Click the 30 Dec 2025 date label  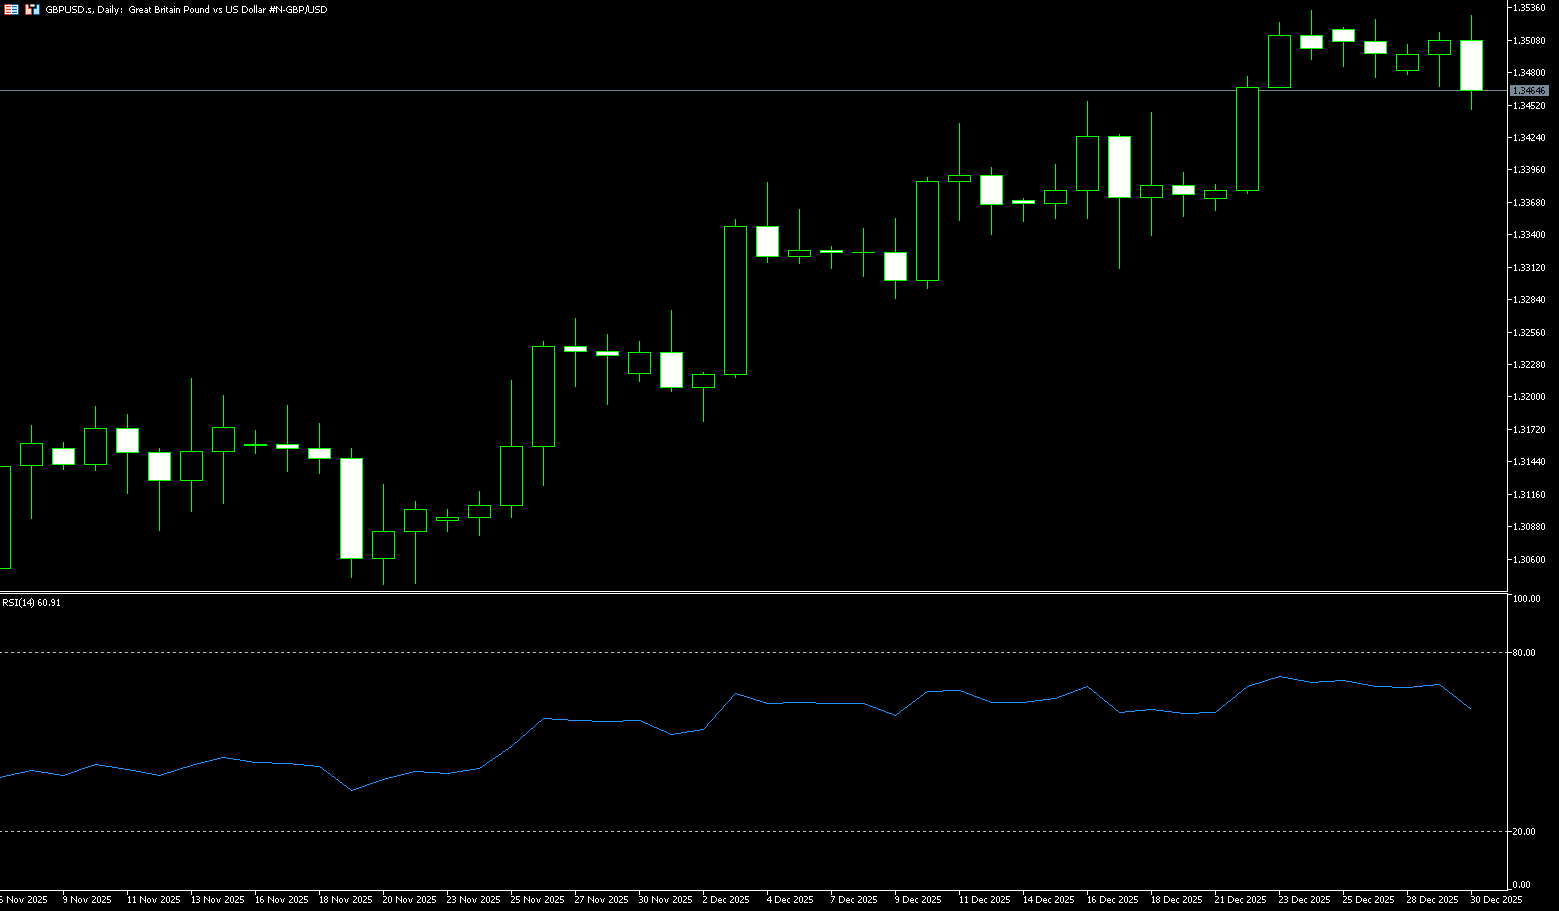[1496, 900]
